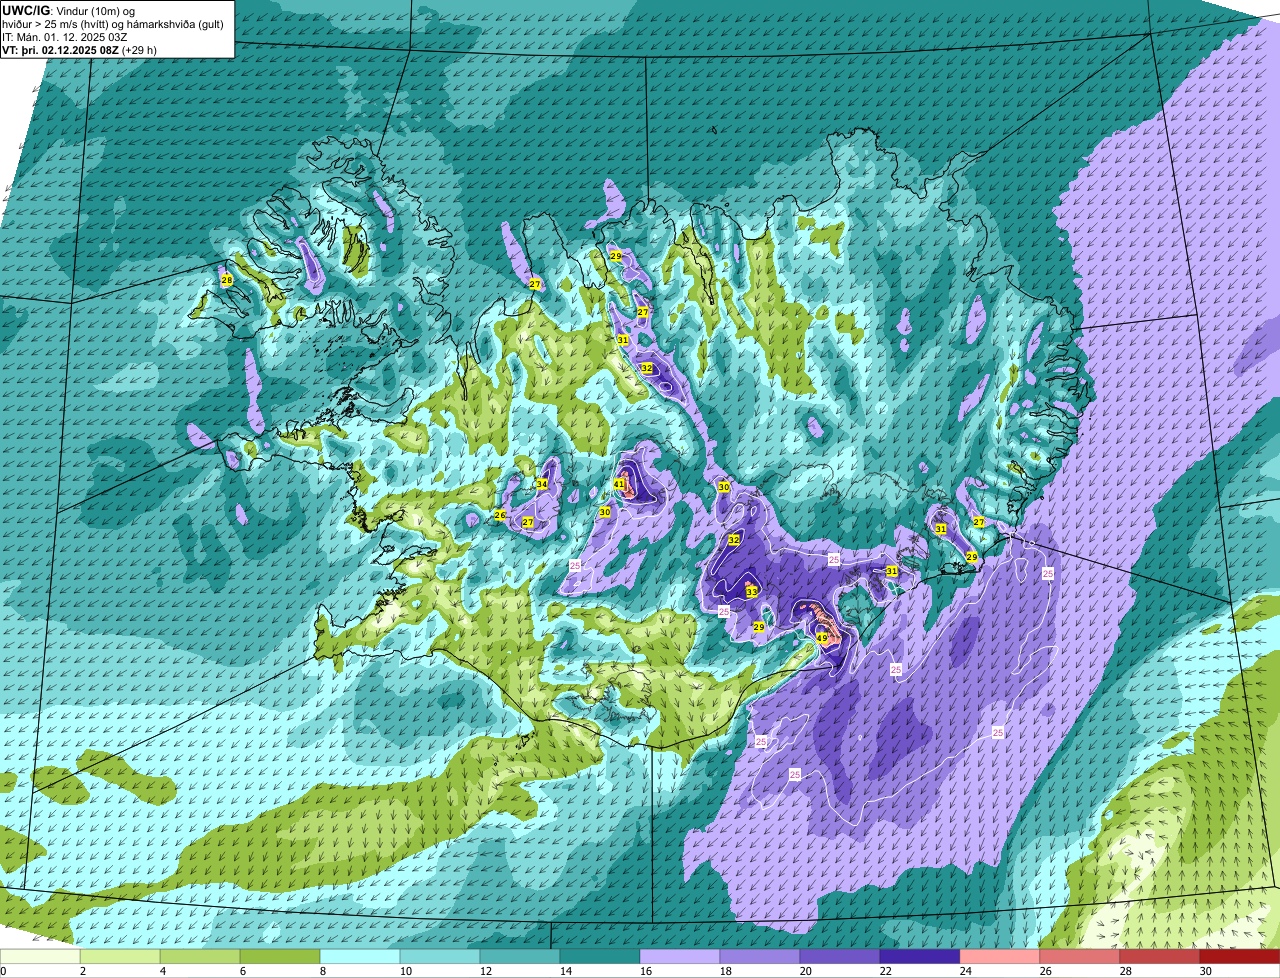1280x978 pixels.
Task: Click the 8–10 m/s light cyan legend swatch
Action: tap(360, 956)
